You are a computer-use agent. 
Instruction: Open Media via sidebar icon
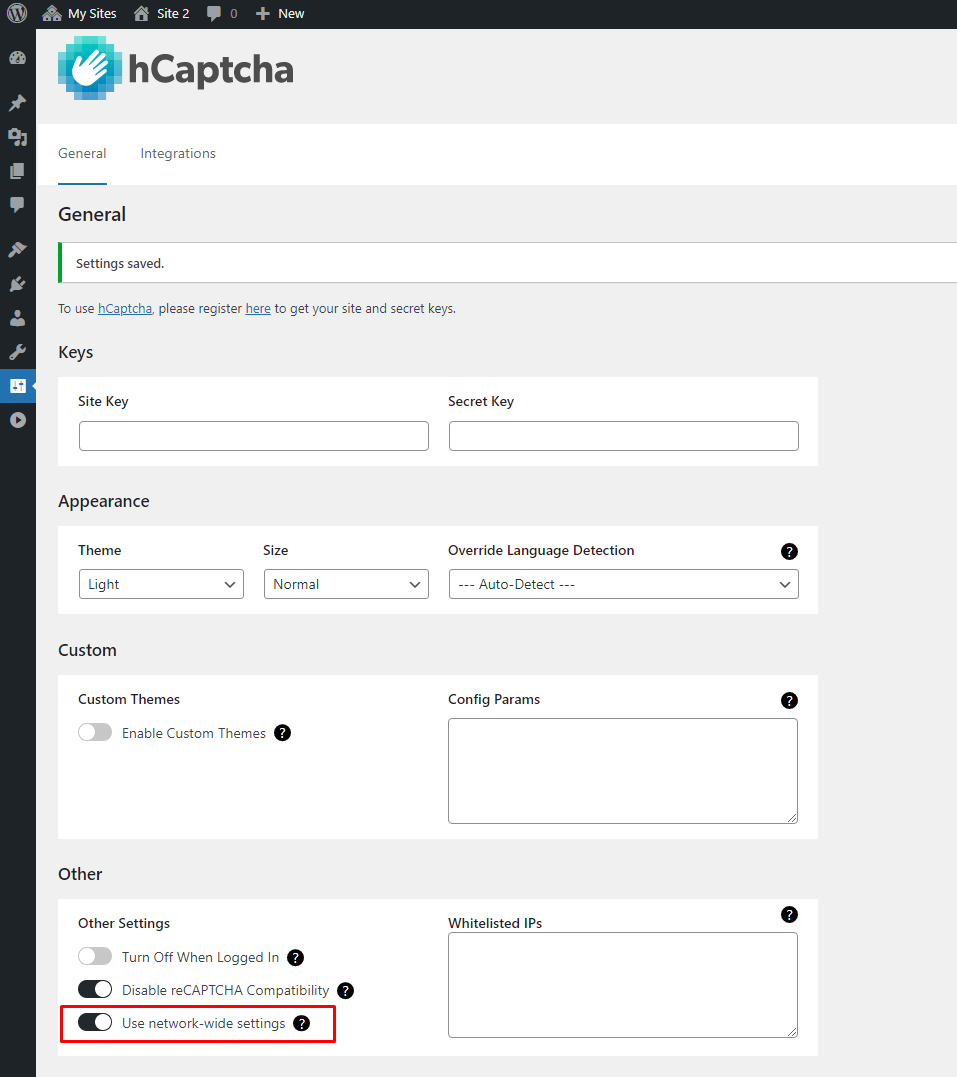(18, 137)
